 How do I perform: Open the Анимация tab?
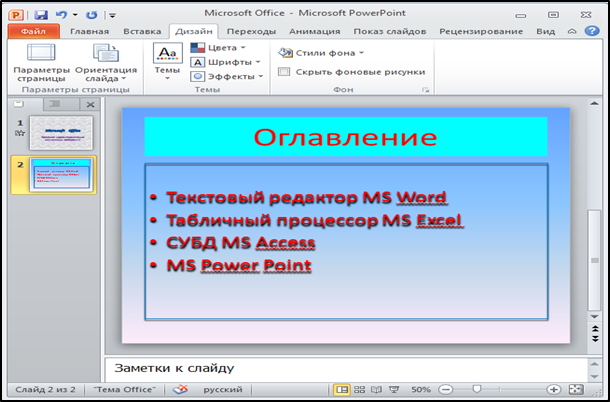click(315, 32)
